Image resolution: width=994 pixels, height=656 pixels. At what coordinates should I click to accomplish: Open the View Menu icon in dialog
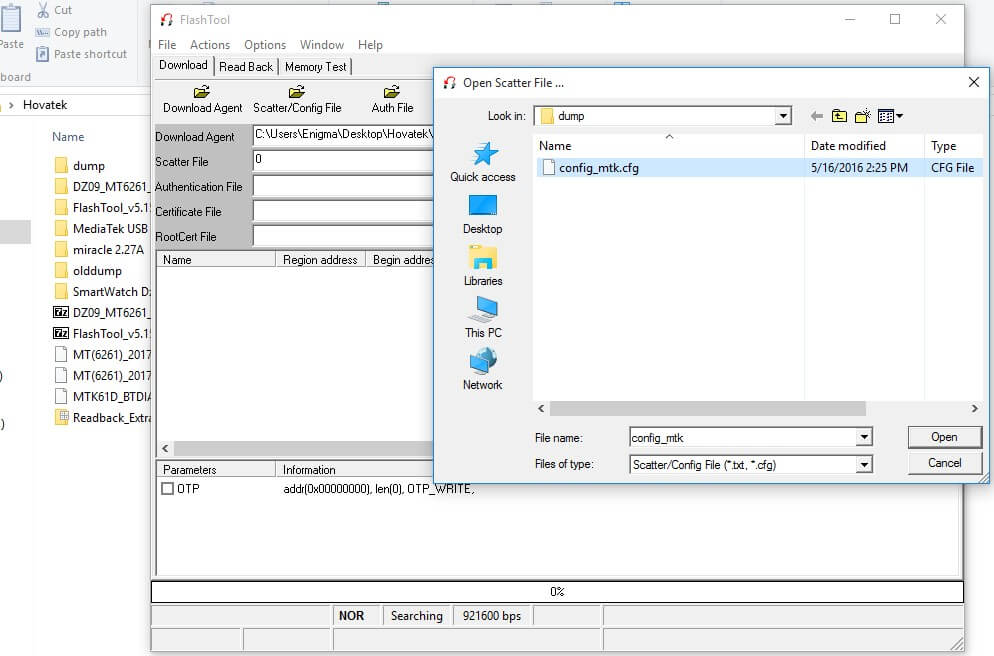890,116
